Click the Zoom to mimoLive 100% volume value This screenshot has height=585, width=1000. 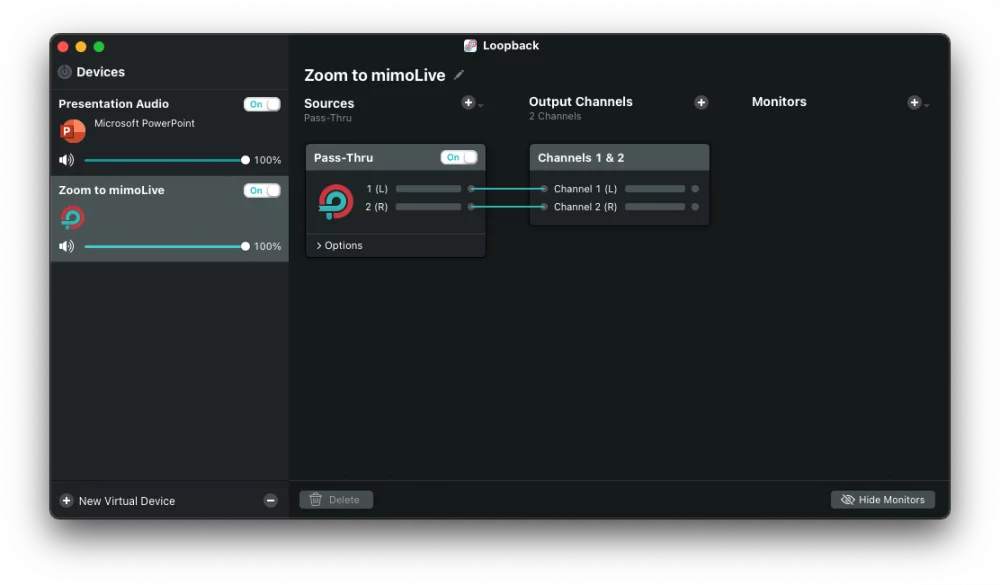click(x=267, y=246)
